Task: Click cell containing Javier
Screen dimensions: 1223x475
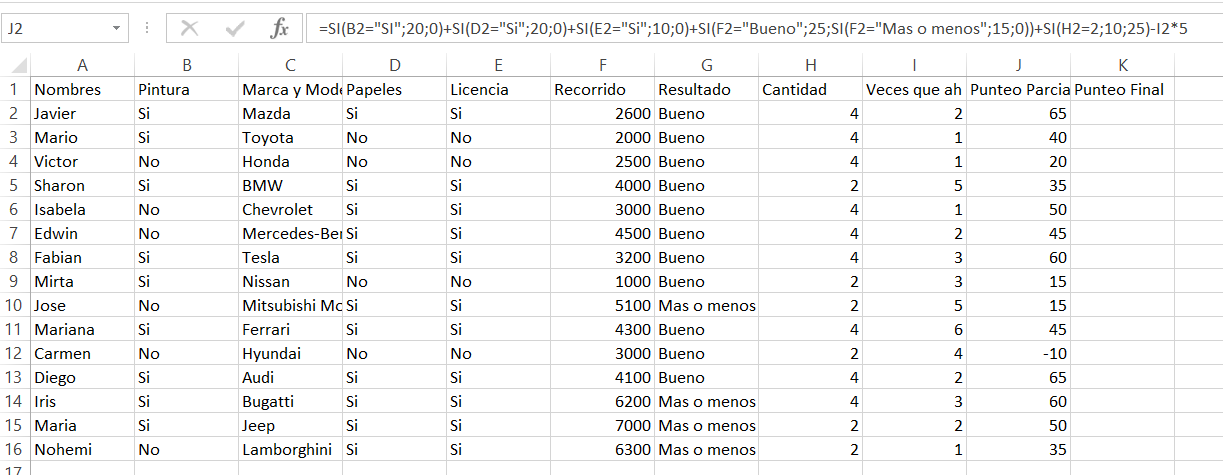Action: pyautogui.click(x=82, y=113)
